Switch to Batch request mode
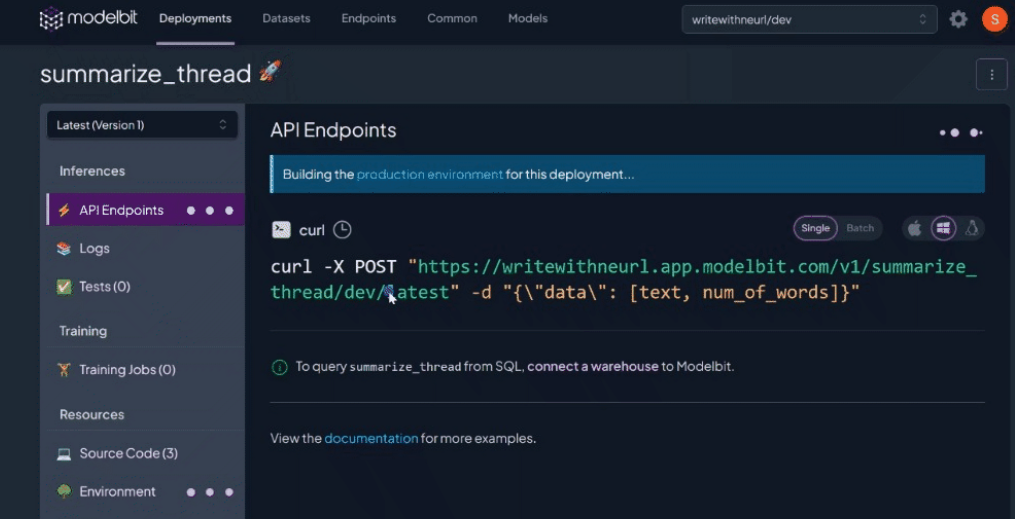Screen dimensions: 1015x519 click(x=860, y=228)
